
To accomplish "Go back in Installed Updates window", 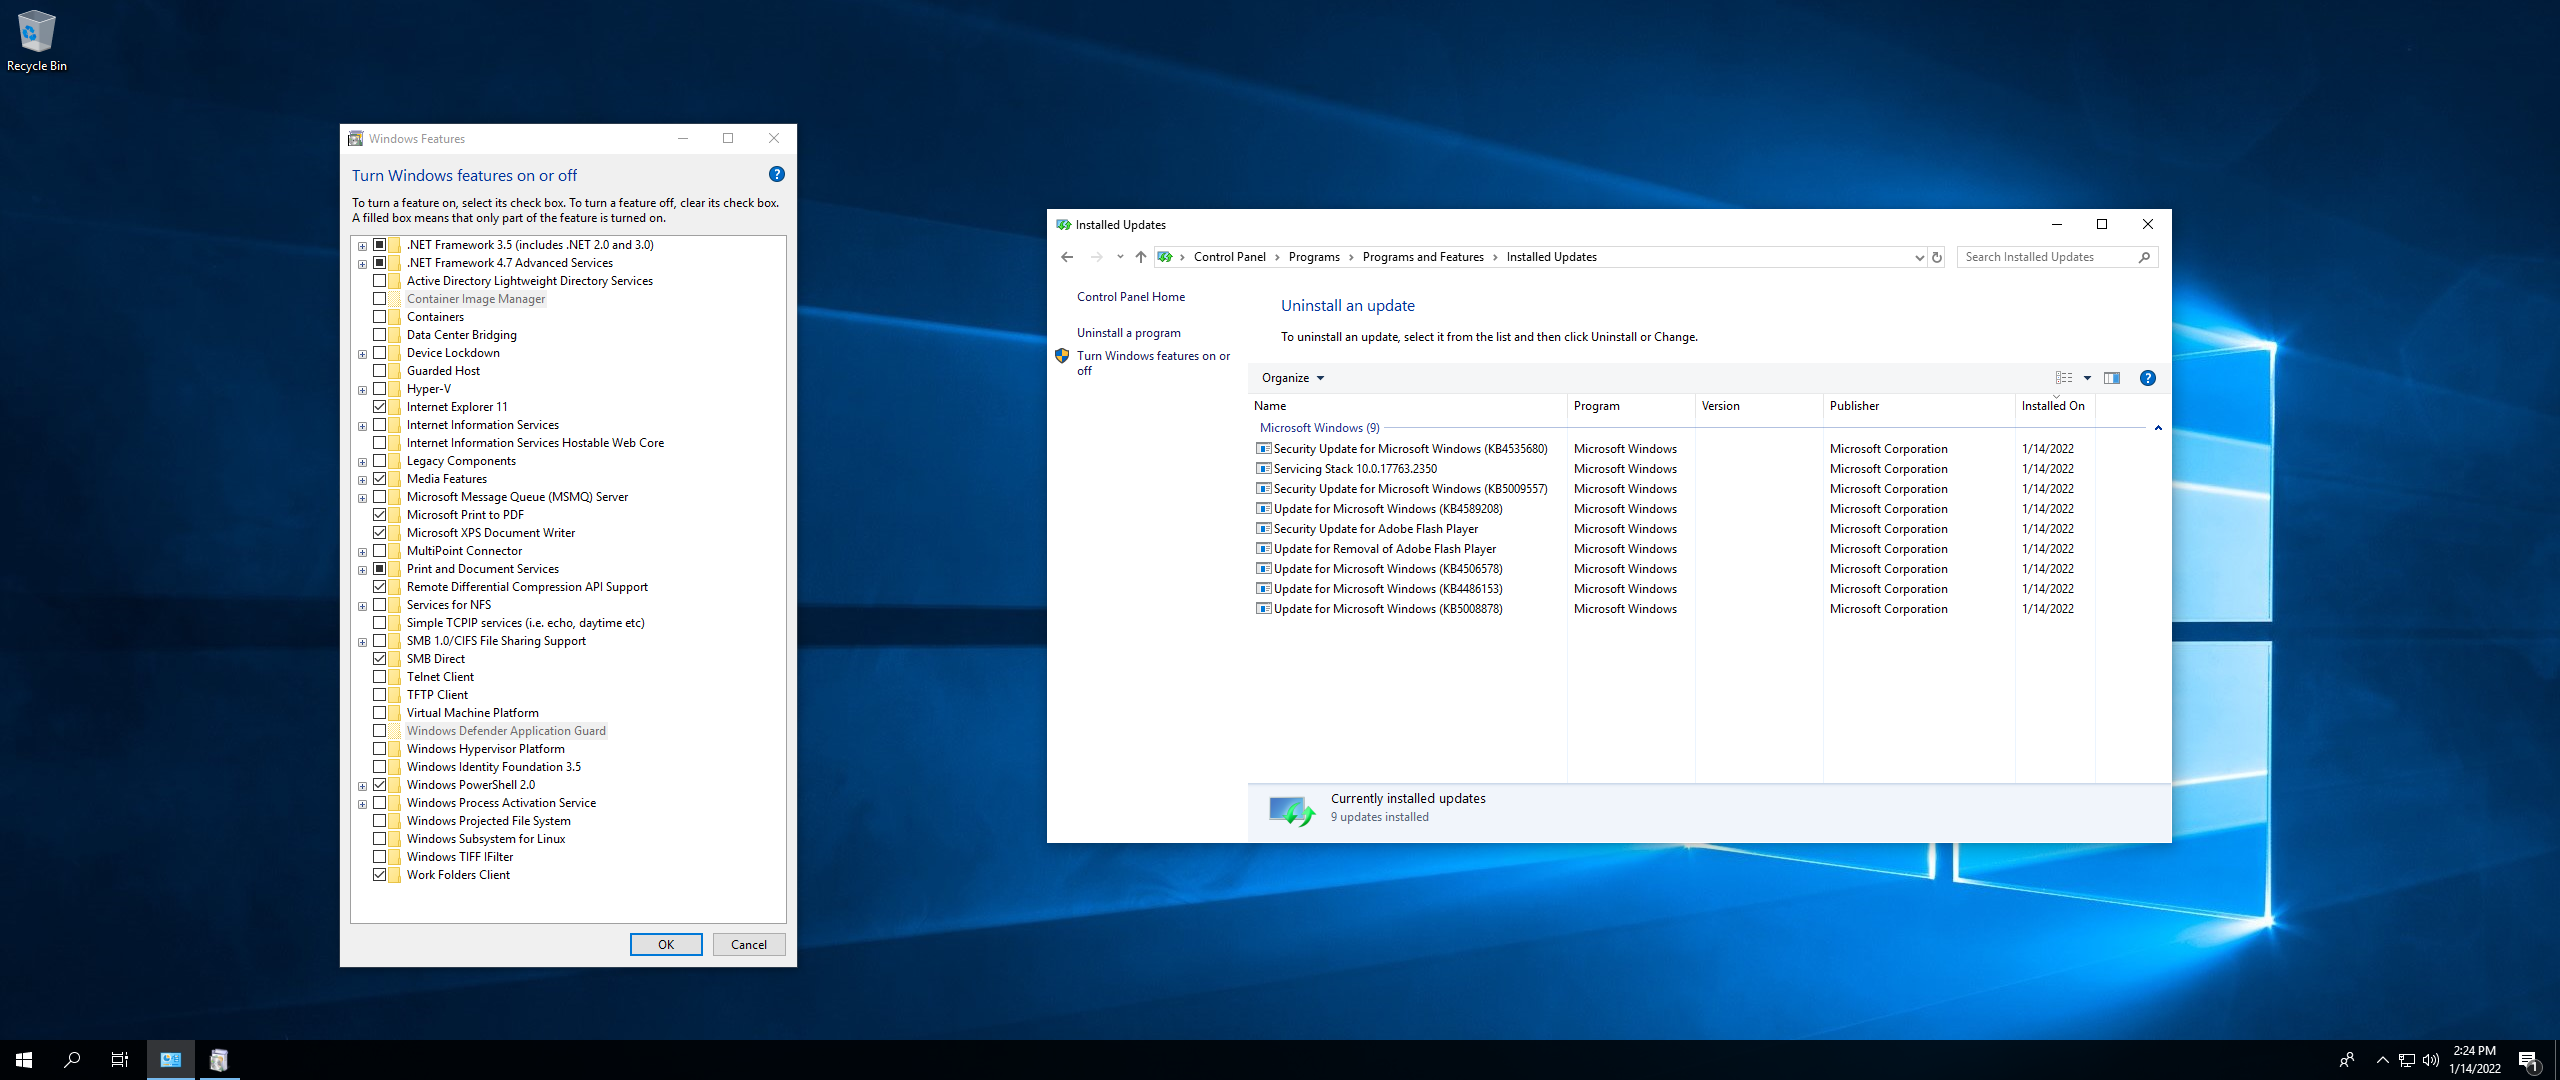I will [1067, 257].
